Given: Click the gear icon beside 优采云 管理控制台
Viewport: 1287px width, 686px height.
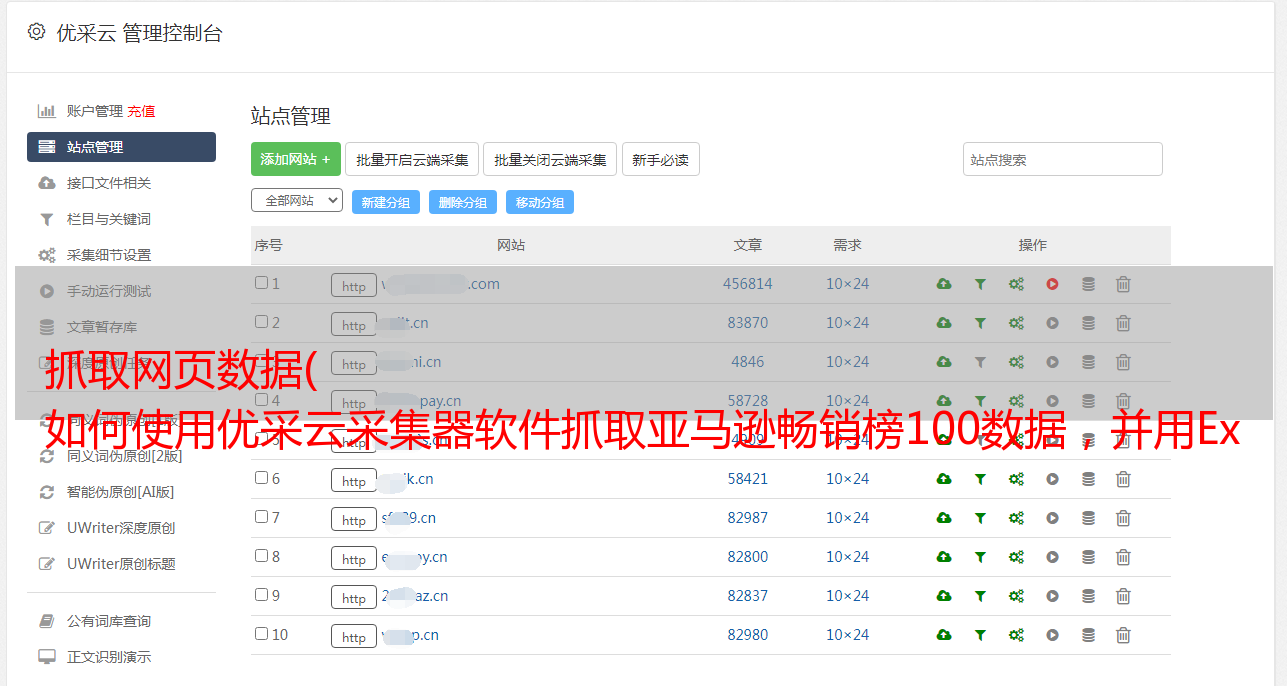Looking at the screenshot, I should point(37,32).
